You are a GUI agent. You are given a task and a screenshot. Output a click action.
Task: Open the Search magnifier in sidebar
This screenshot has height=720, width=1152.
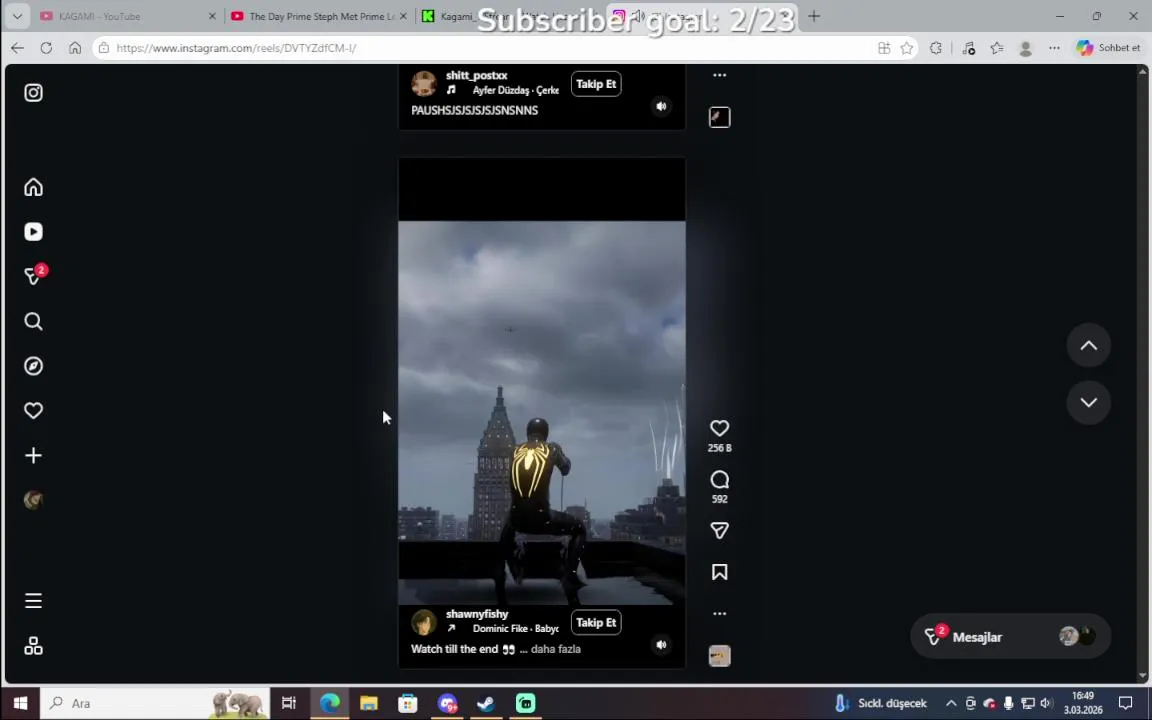point(33,321)
